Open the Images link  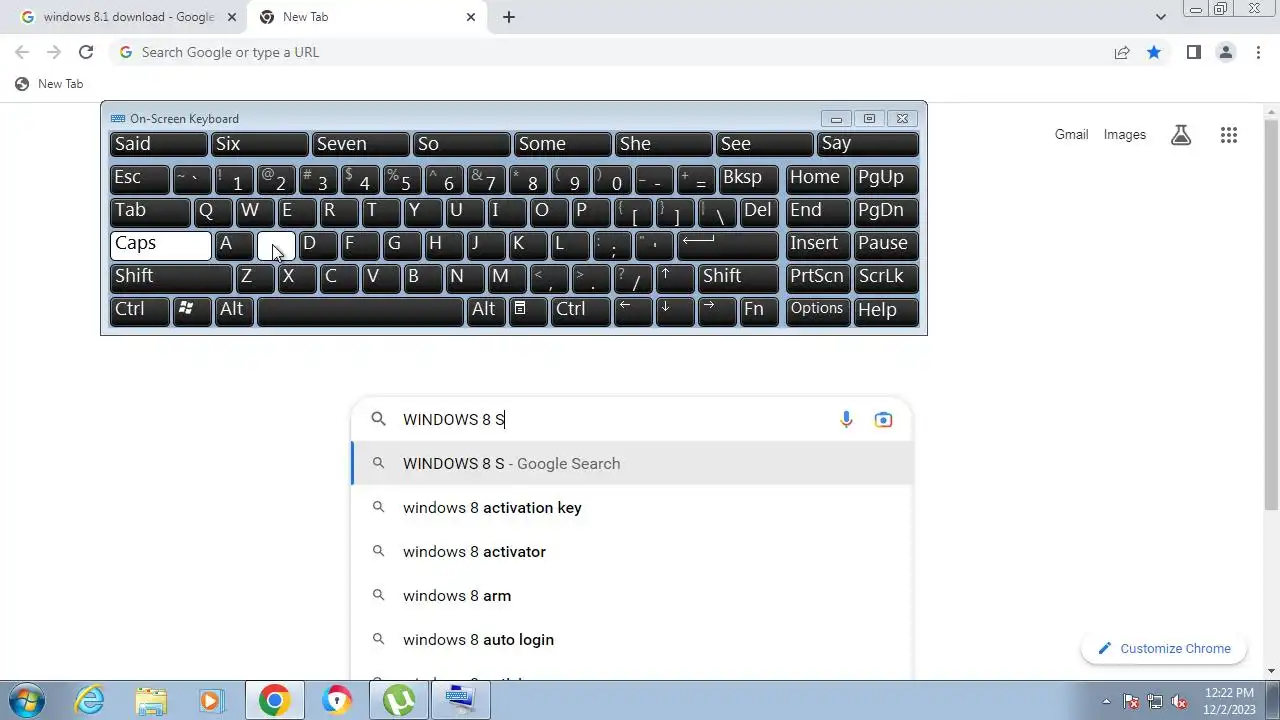[1125, 135]
